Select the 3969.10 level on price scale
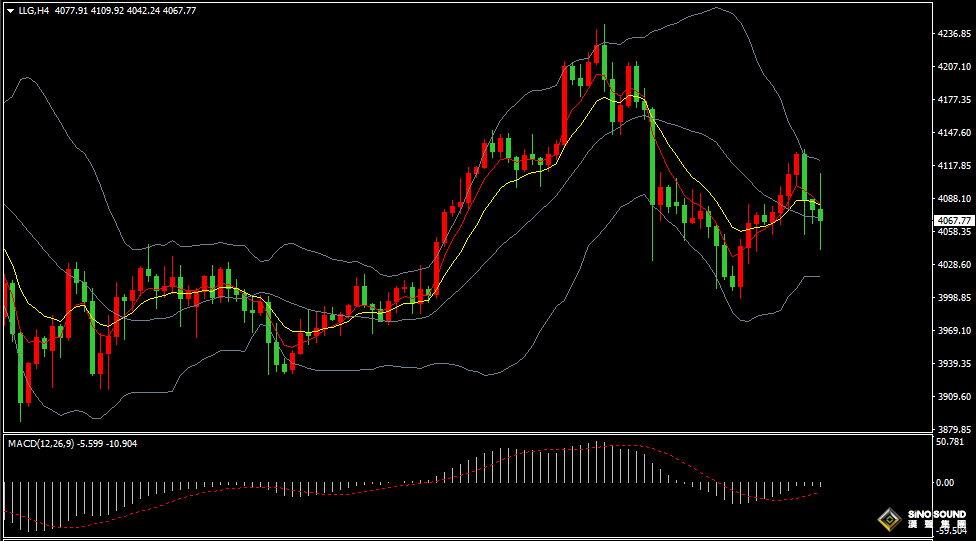This screenshot has width=976, height=541. [x=954, y=331]
